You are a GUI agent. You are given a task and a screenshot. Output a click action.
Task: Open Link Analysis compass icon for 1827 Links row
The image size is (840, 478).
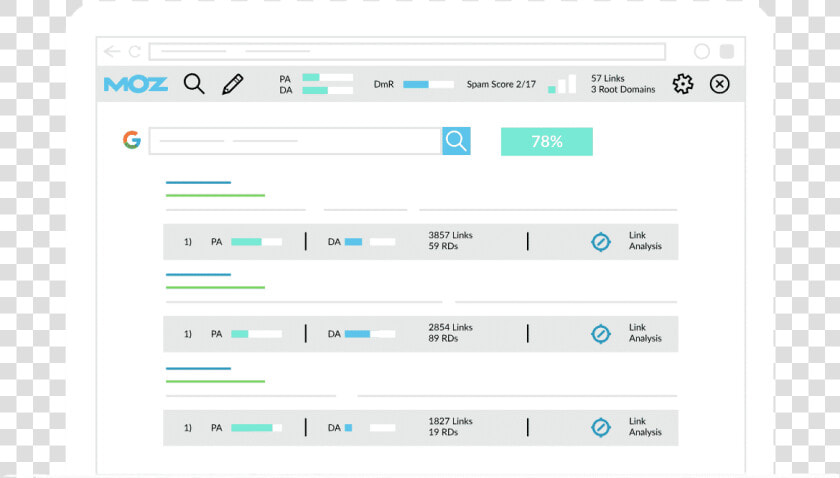click(601, 428)
